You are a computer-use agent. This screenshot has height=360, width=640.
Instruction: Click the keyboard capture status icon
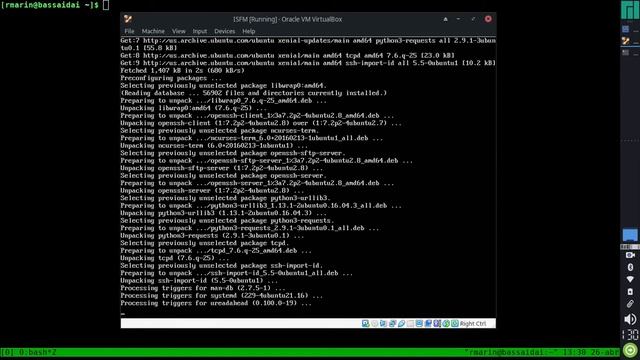point(455,323)
